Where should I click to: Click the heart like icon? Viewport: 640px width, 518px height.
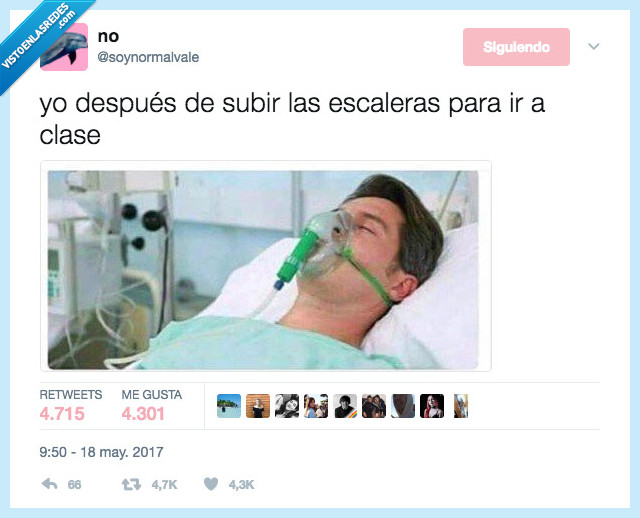[211, 484]
